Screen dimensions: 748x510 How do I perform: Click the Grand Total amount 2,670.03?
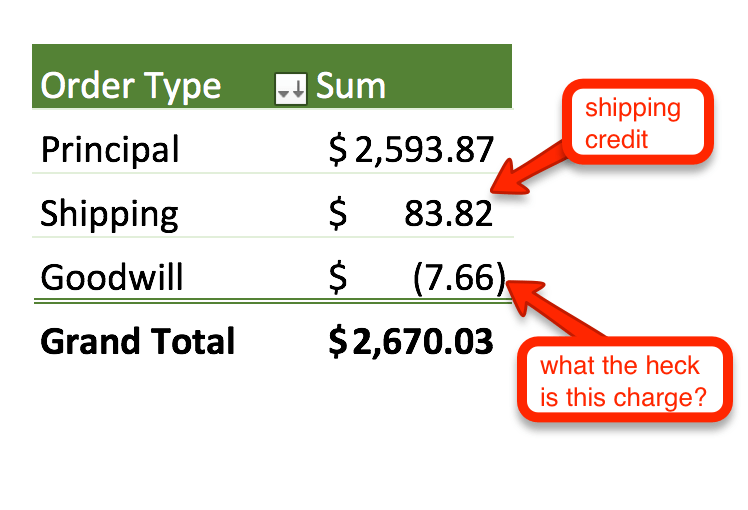point(424,342)
